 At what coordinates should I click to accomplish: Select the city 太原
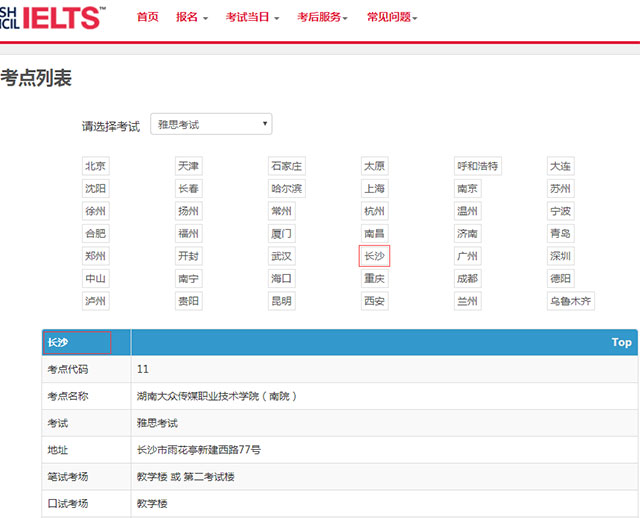coord(374,166)
